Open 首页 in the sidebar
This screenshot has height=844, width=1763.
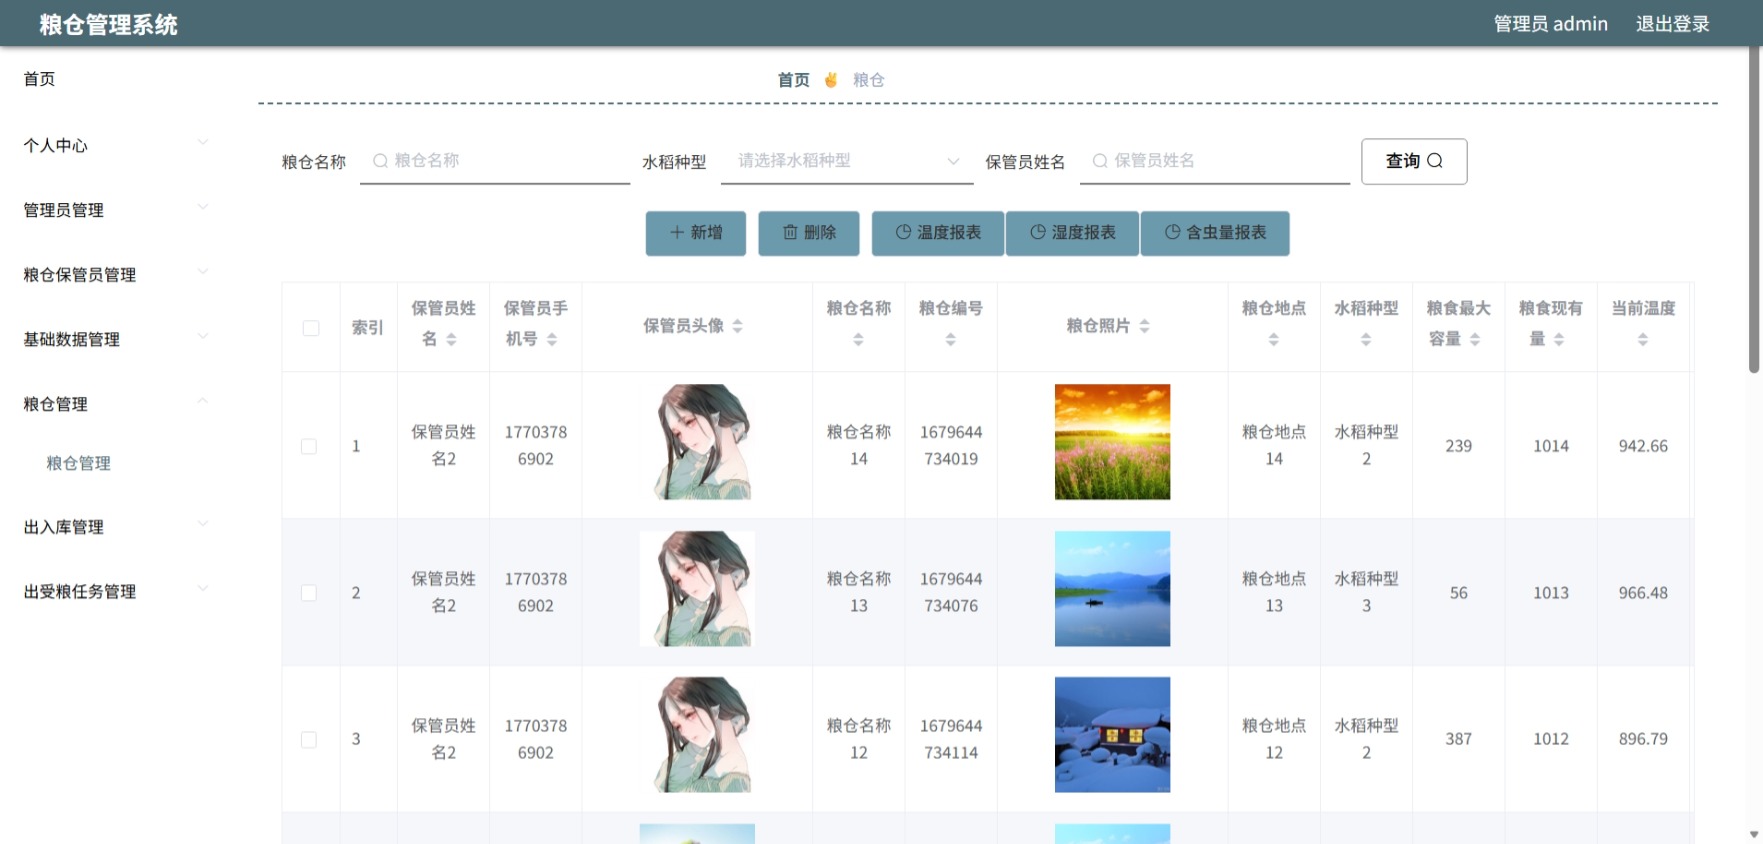[x=40, y=79]
